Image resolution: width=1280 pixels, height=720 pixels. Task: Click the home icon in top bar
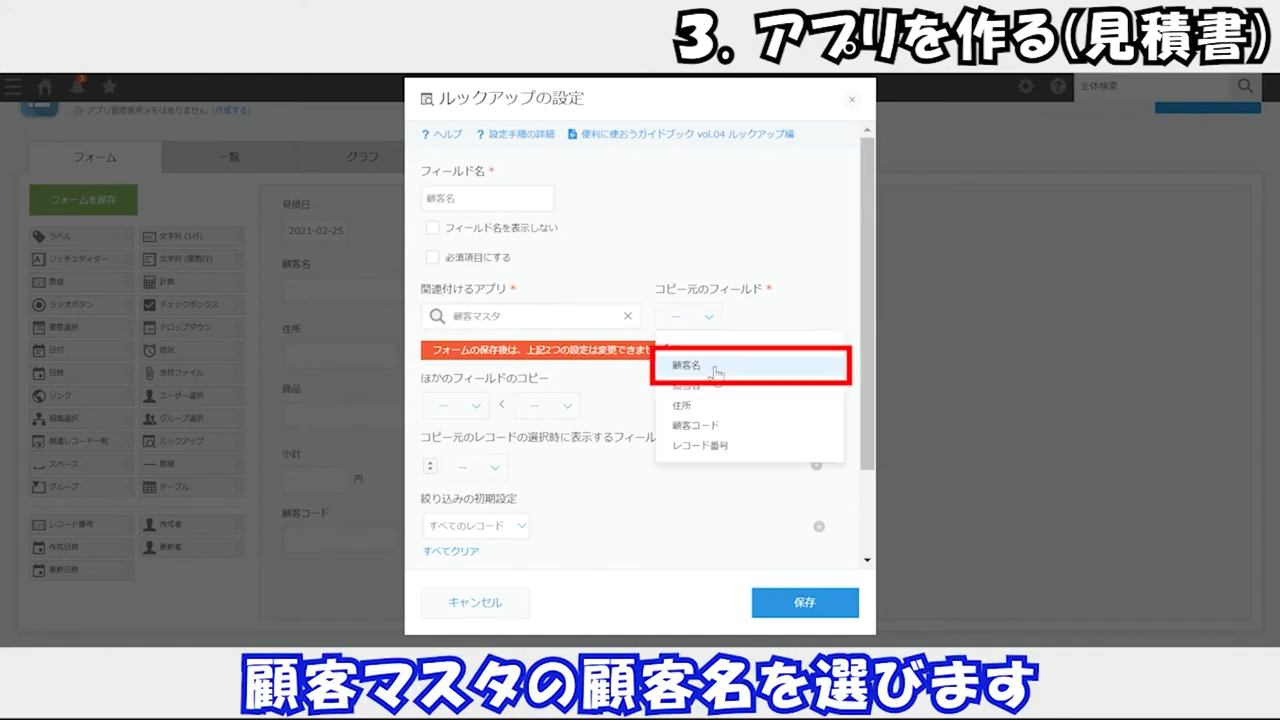(45, 87)
